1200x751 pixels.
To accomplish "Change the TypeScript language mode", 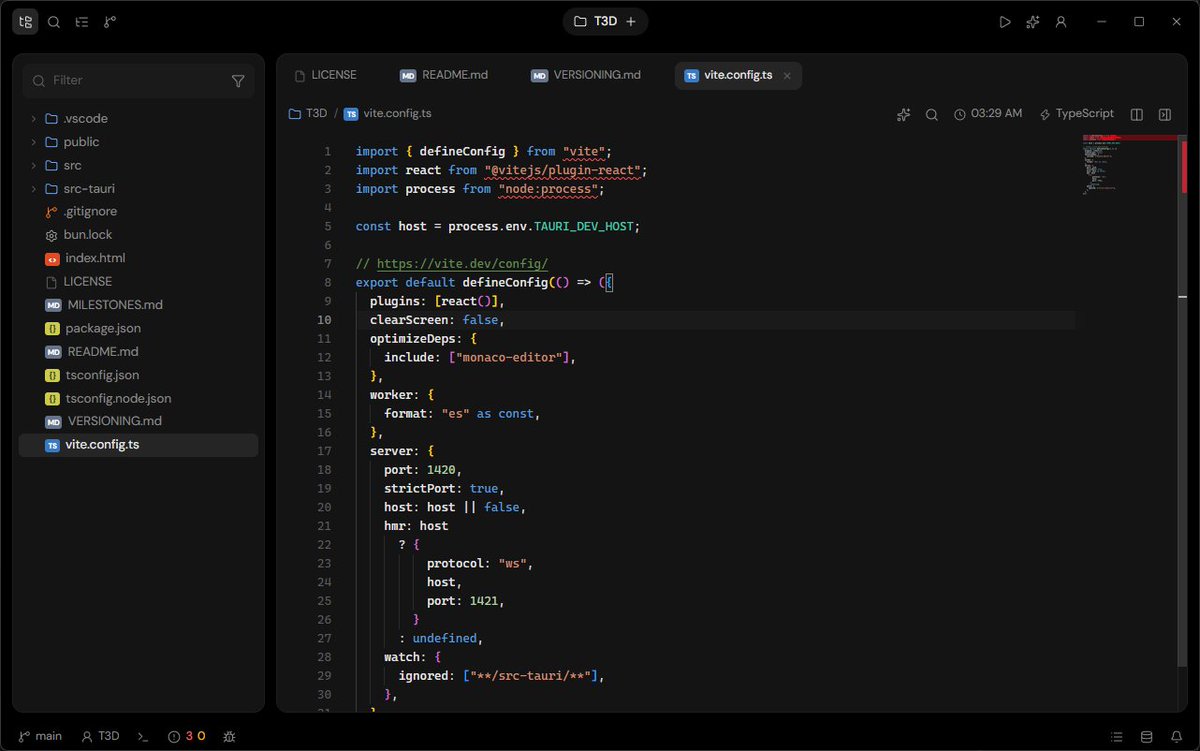I will pos(1077,114).
